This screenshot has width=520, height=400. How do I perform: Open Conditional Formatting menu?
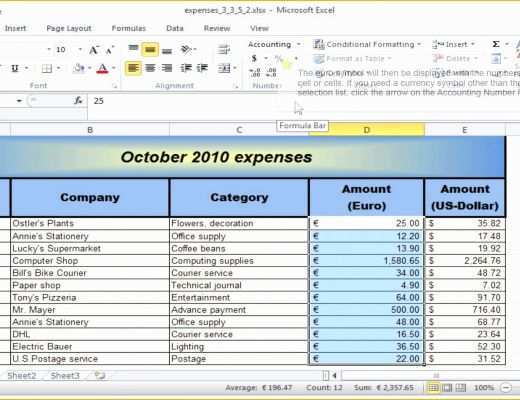pos(367,44)
